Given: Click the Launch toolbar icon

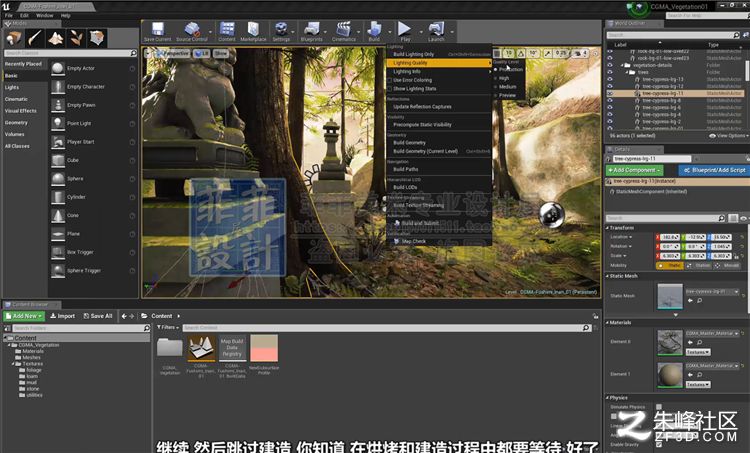Looking at the screenshot, I should tap(436, 29).
